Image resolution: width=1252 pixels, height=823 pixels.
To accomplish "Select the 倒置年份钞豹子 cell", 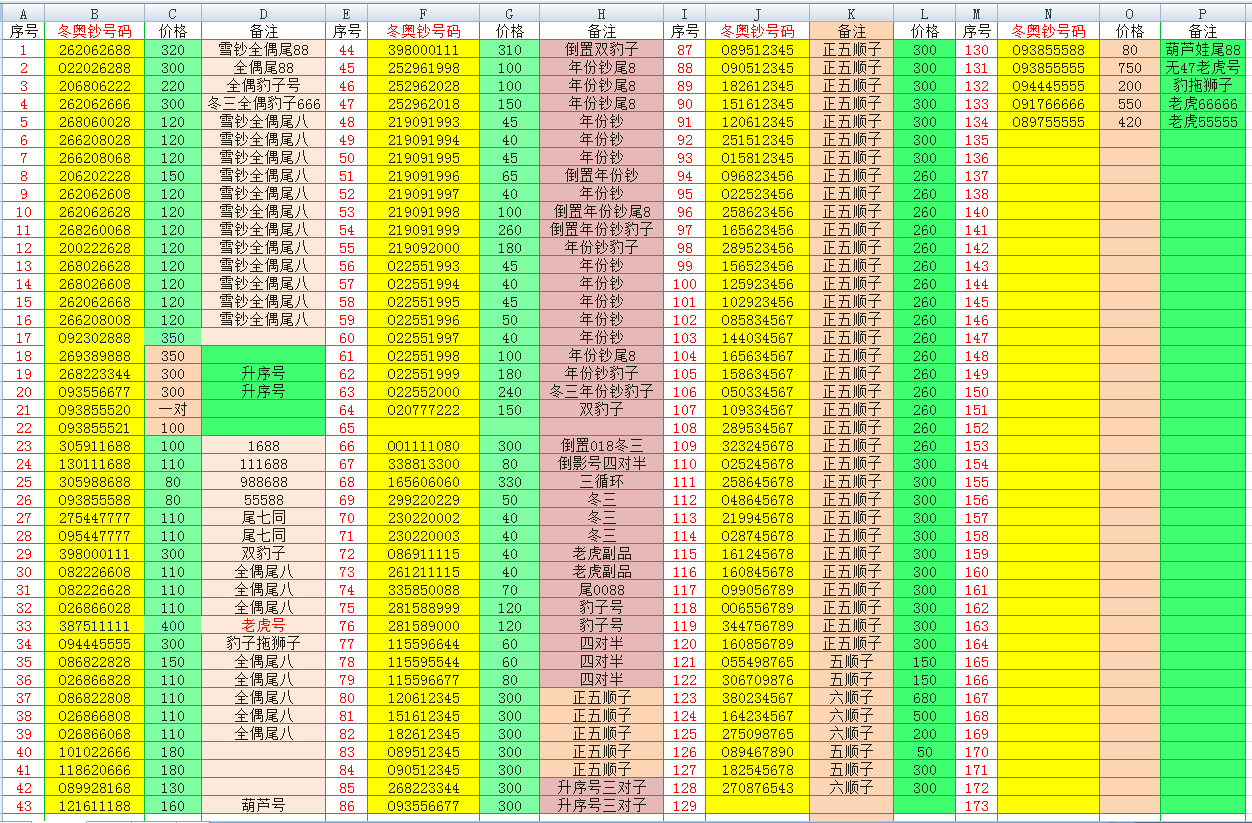I will point(601,230).
